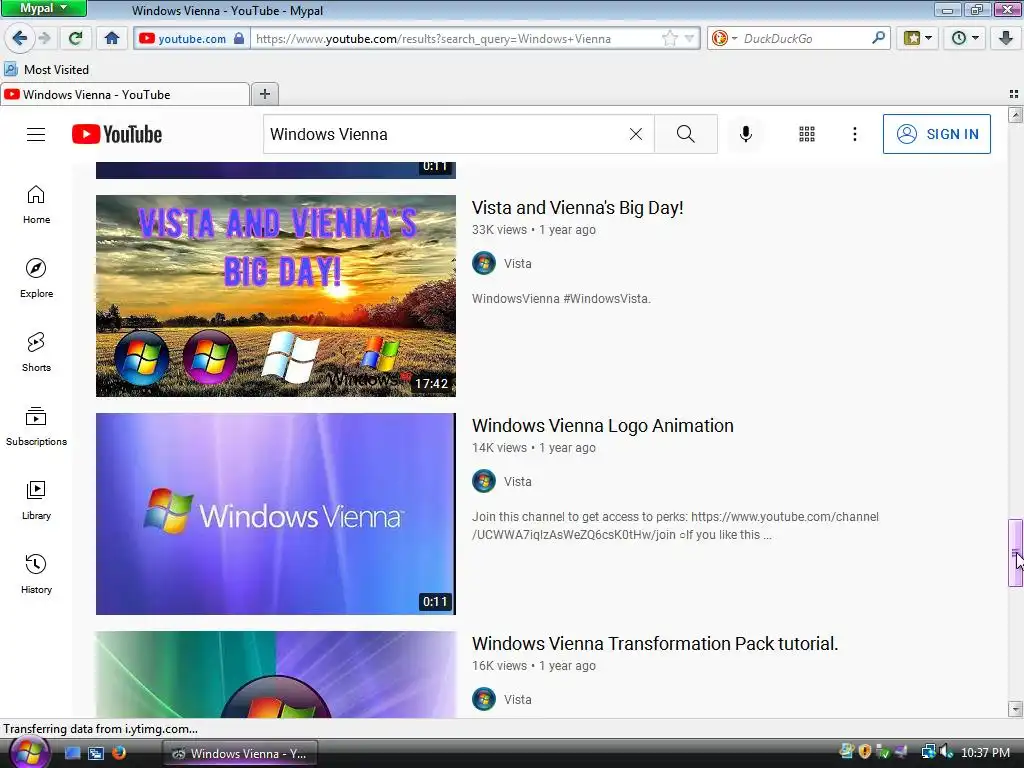Clear the YouTube search text with X
Image resolution: width=1024 pixels, height=768 pixels.
pos(635,134)
